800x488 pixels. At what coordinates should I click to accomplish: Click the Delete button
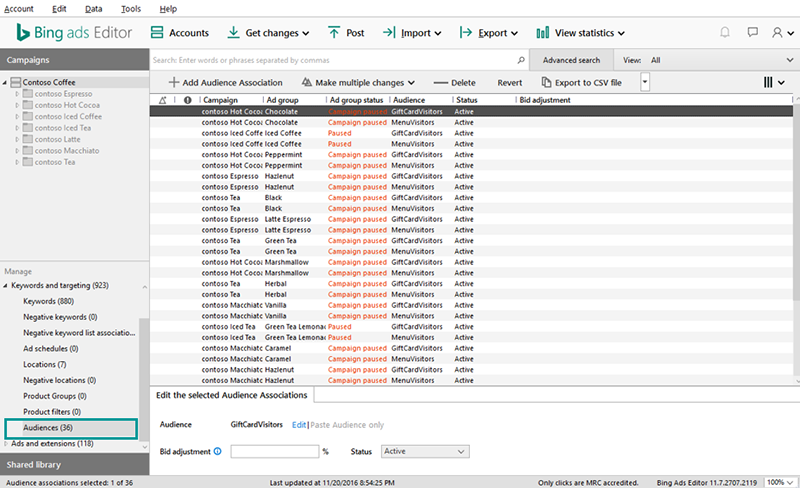point(455,83)
